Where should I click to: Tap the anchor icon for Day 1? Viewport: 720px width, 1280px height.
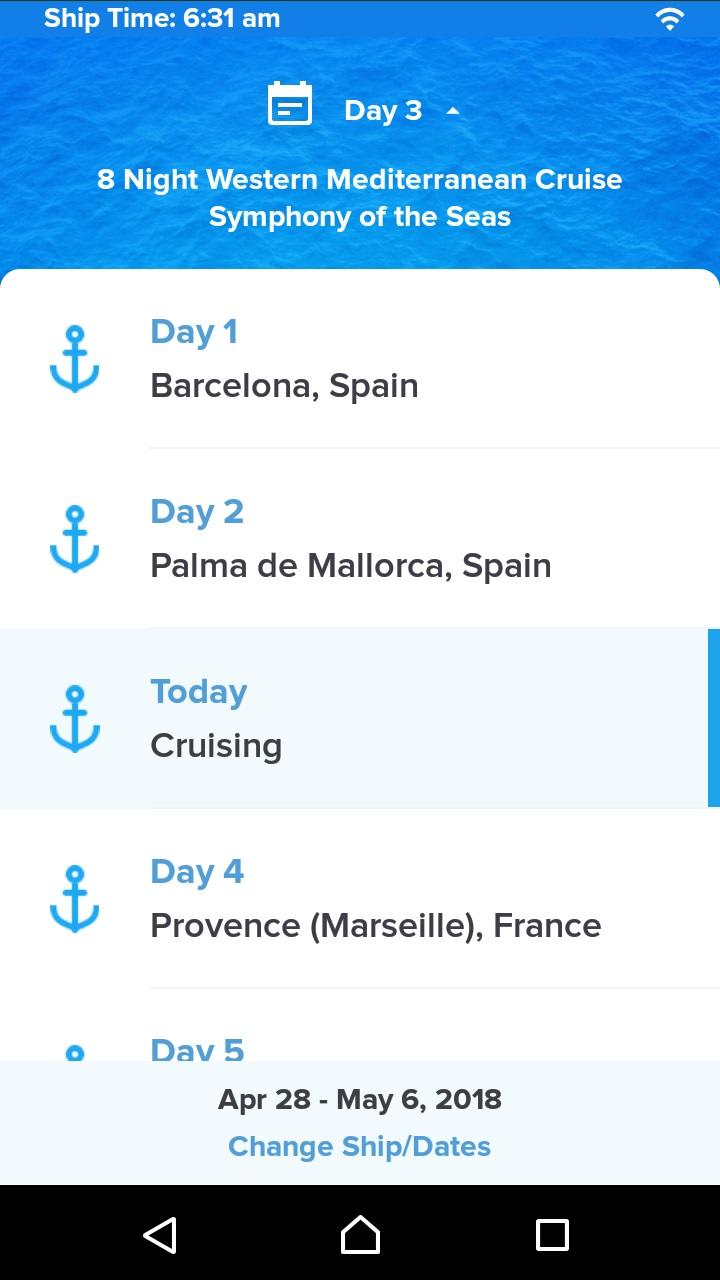75,359
